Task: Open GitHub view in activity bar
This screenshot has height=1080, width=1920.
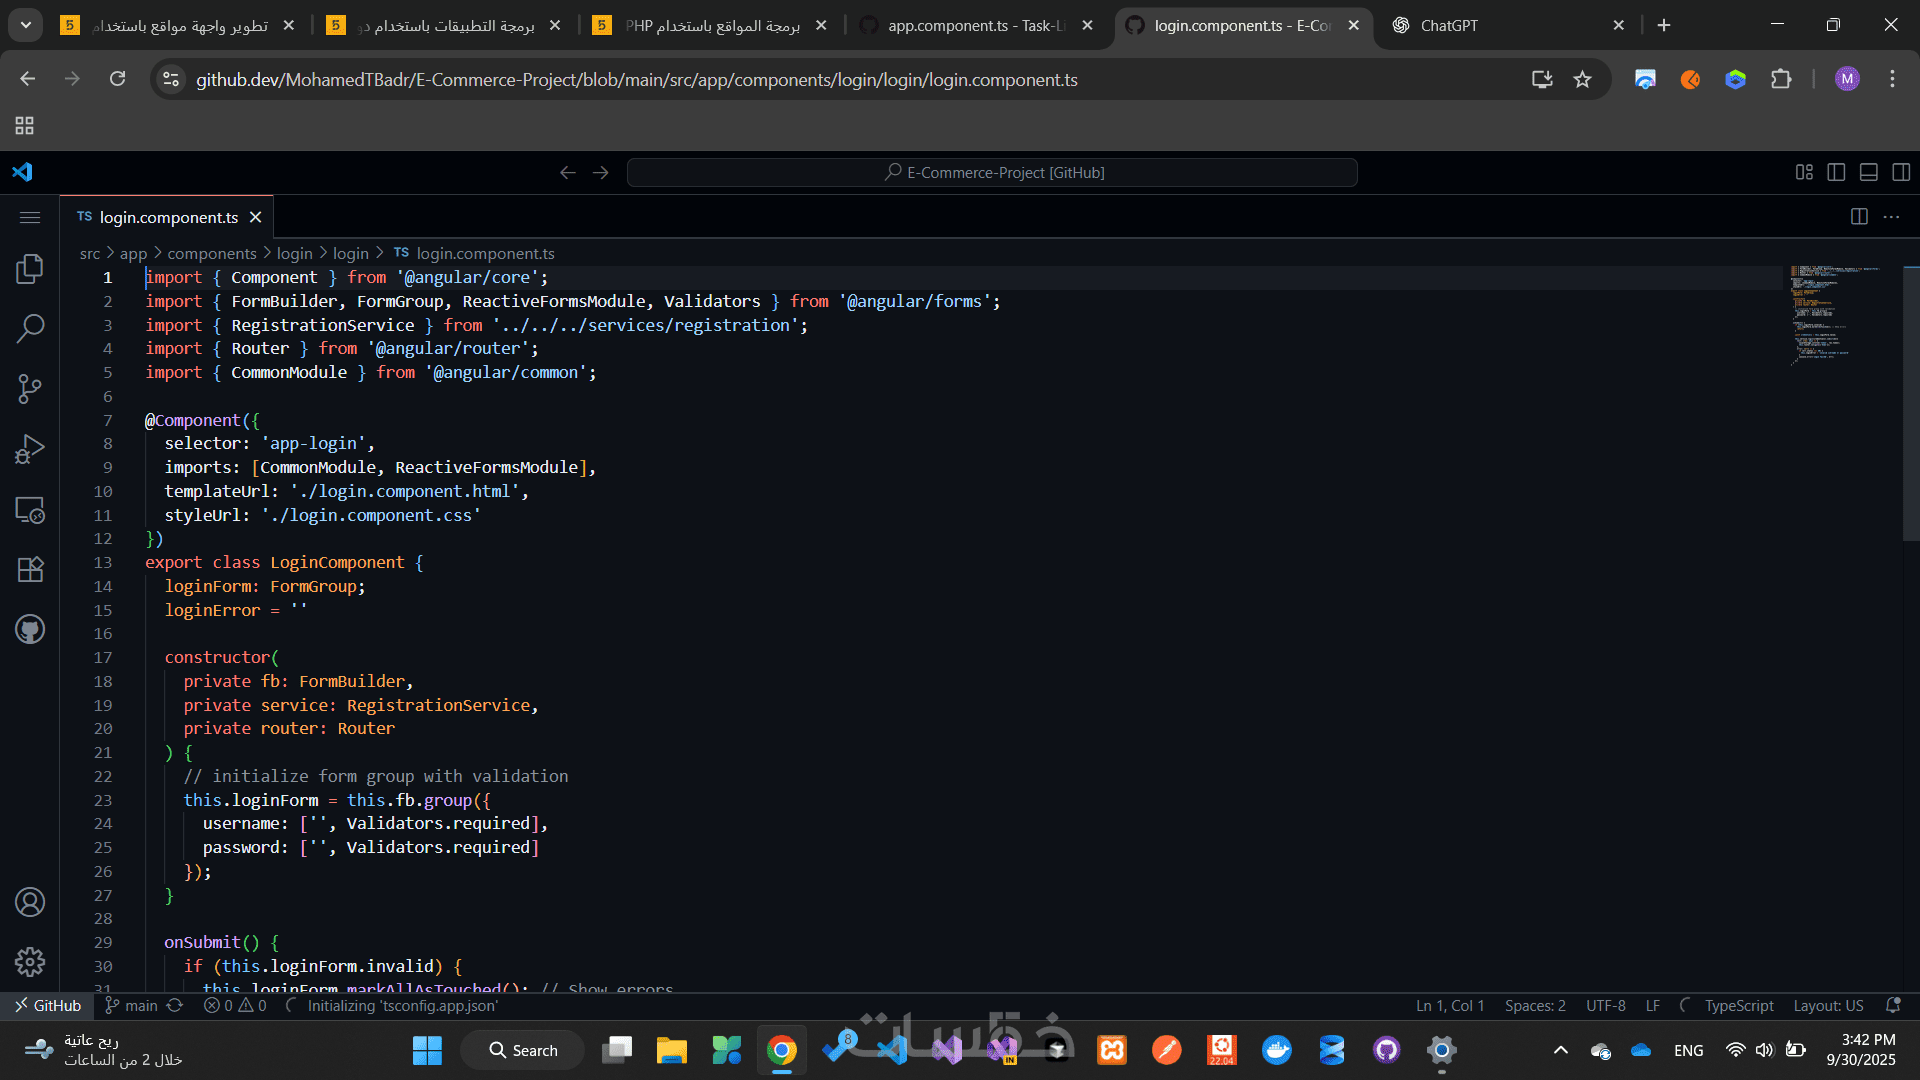Action: pyautogui.click(x=30, y=630)
